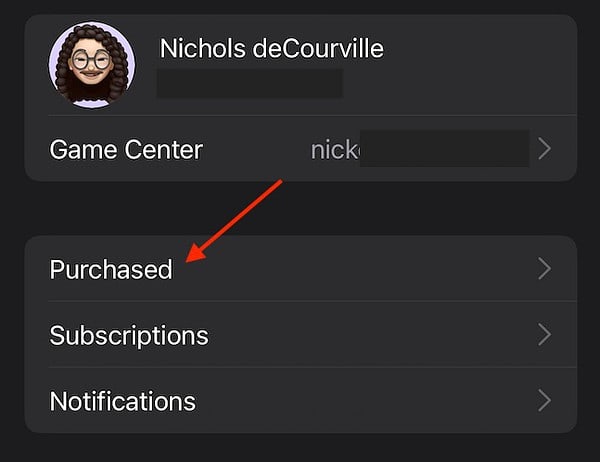Click the blacked-out part of Game Center nickname
Viewport: 600px width, 462px height.
(444, 149)
